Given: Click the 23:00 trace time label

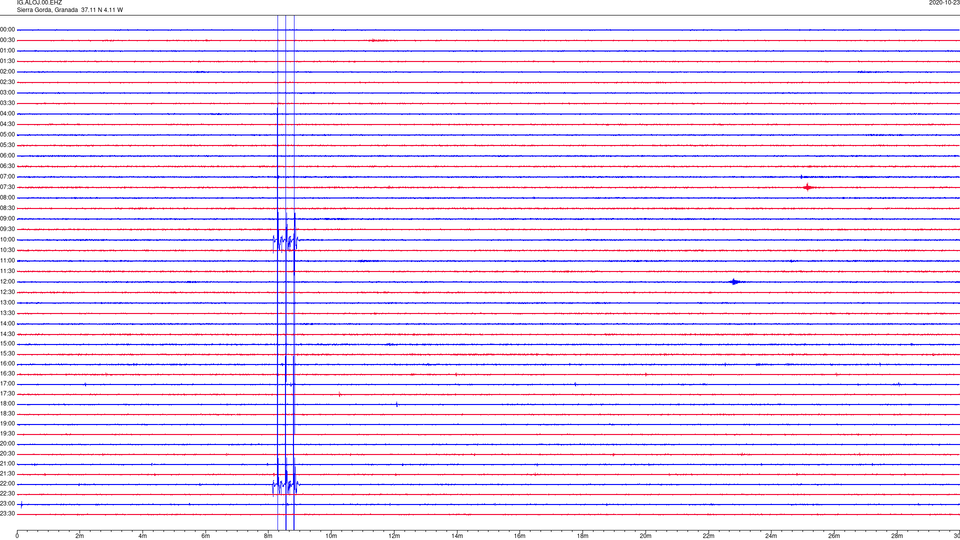Looking at the screenshot, I should tap(7, 504).
